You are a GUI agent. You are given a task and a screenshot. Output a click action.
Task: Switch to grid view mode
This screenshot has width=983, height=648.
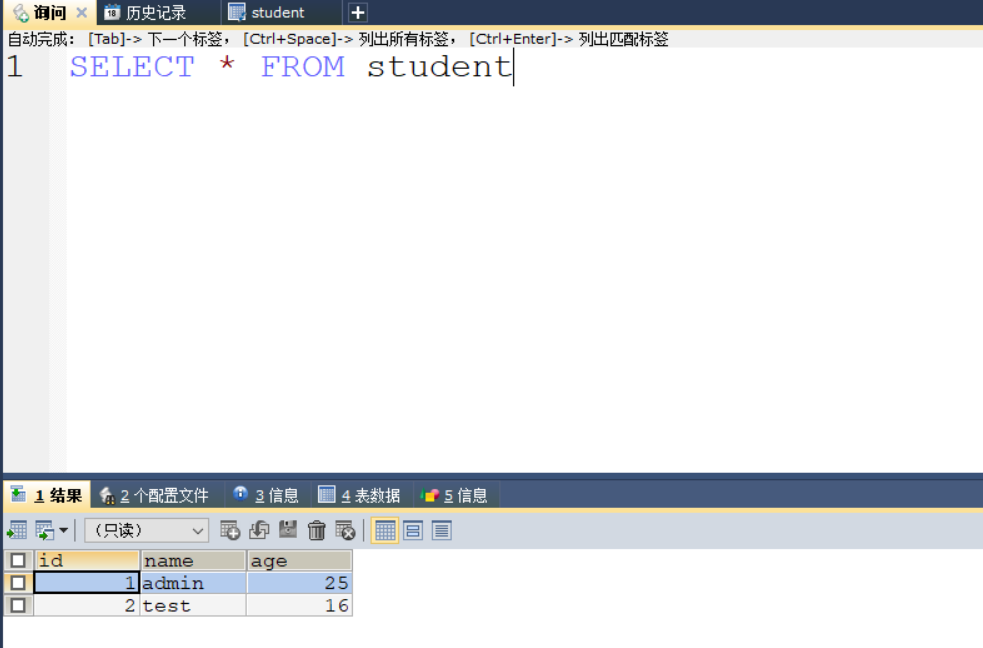point(385,531)
